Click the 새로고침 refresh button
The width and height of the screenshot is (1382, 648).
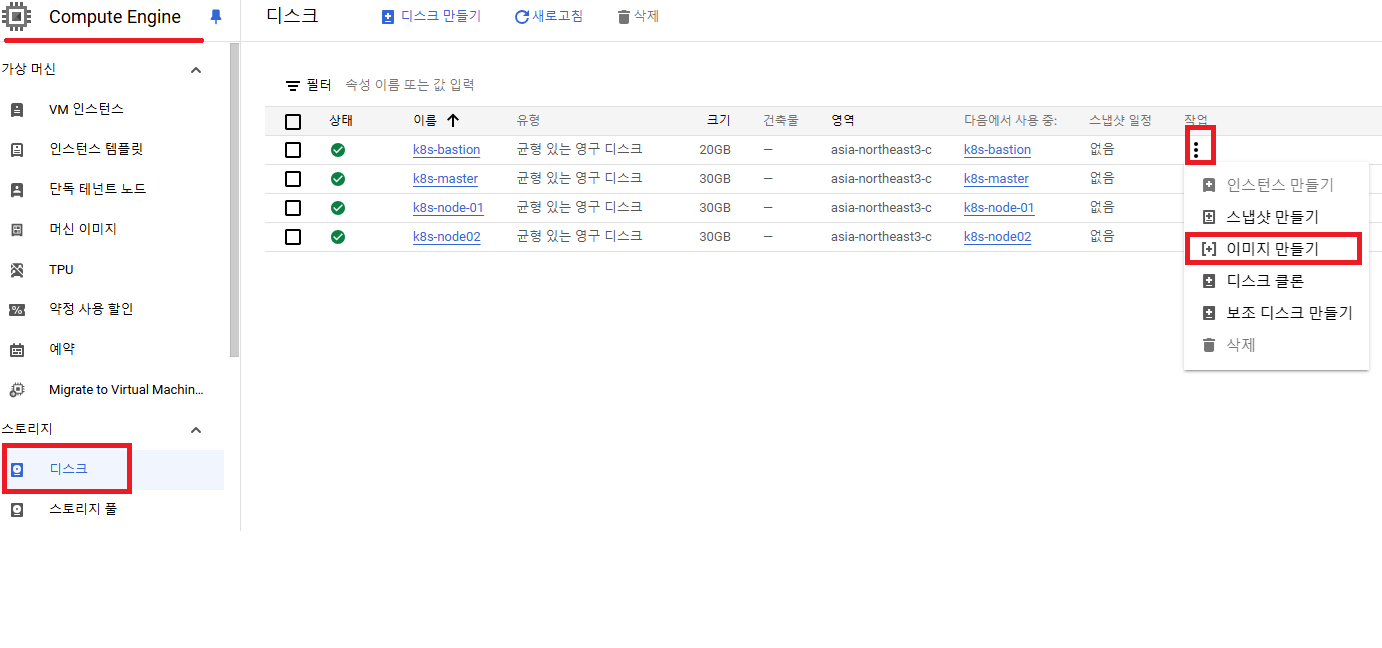[549, 17]
